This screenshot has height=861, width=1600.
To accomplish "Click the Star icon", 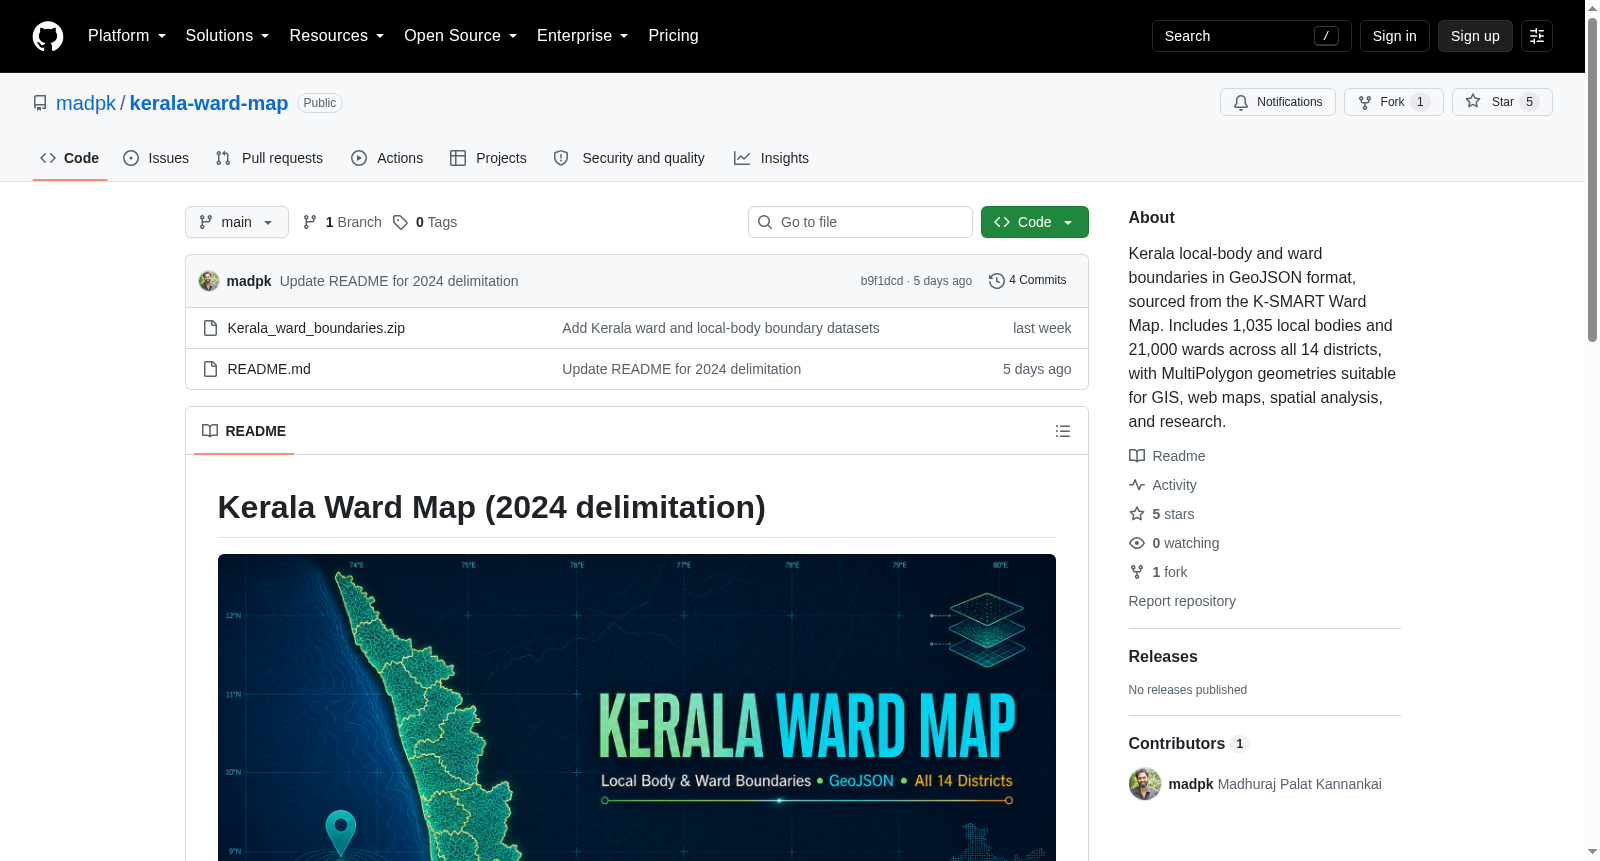I will [x=1473, y=101].
